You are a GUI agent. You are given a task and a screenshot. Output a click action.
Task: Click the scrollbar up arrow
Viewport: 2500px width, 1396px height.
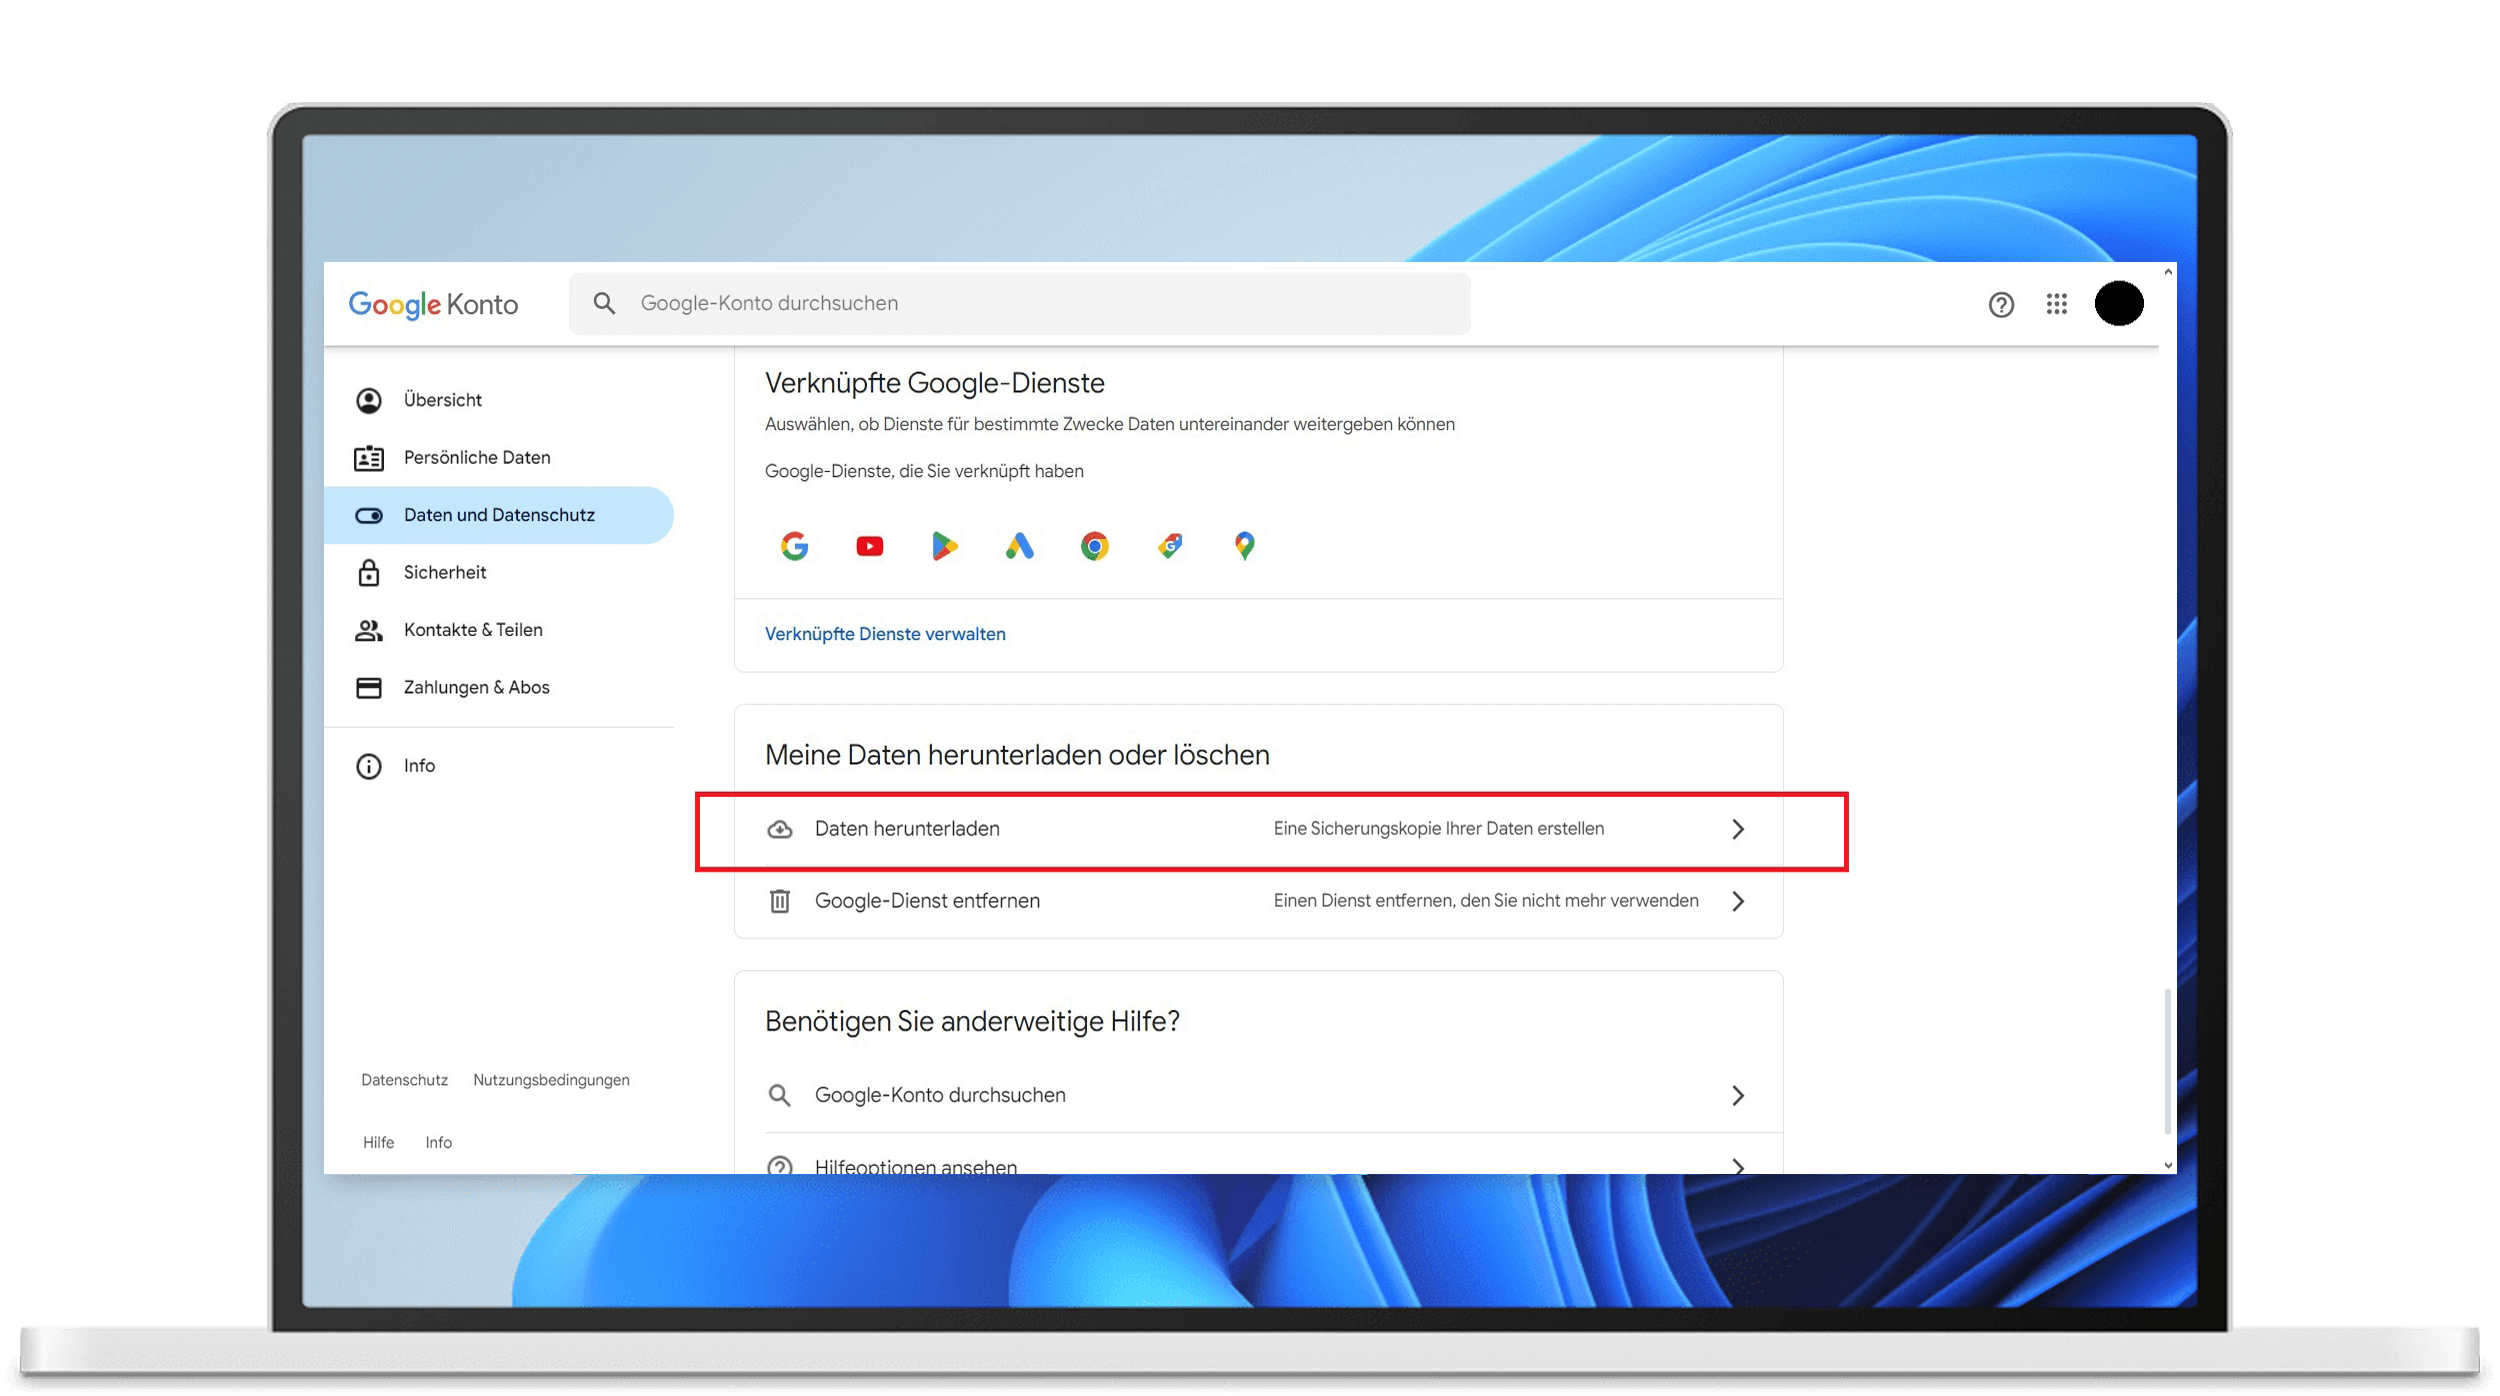pyautogui.click(x=2167, y=272)
